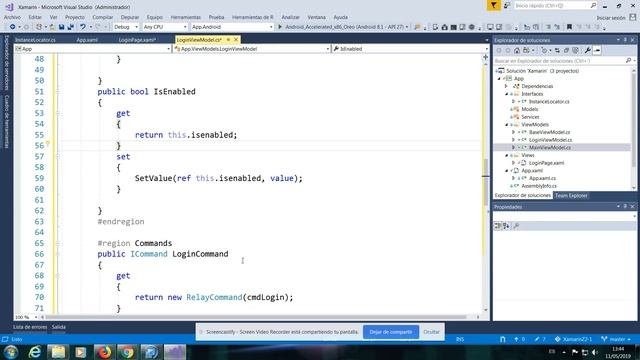Screen dimensions: 640x360
Task: Click the Dejar de compartir button
Action: point(391,332)
